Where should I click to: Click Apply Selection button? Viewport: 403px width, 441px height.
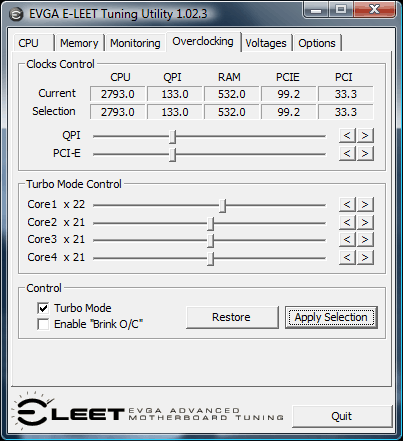(331, 317)
